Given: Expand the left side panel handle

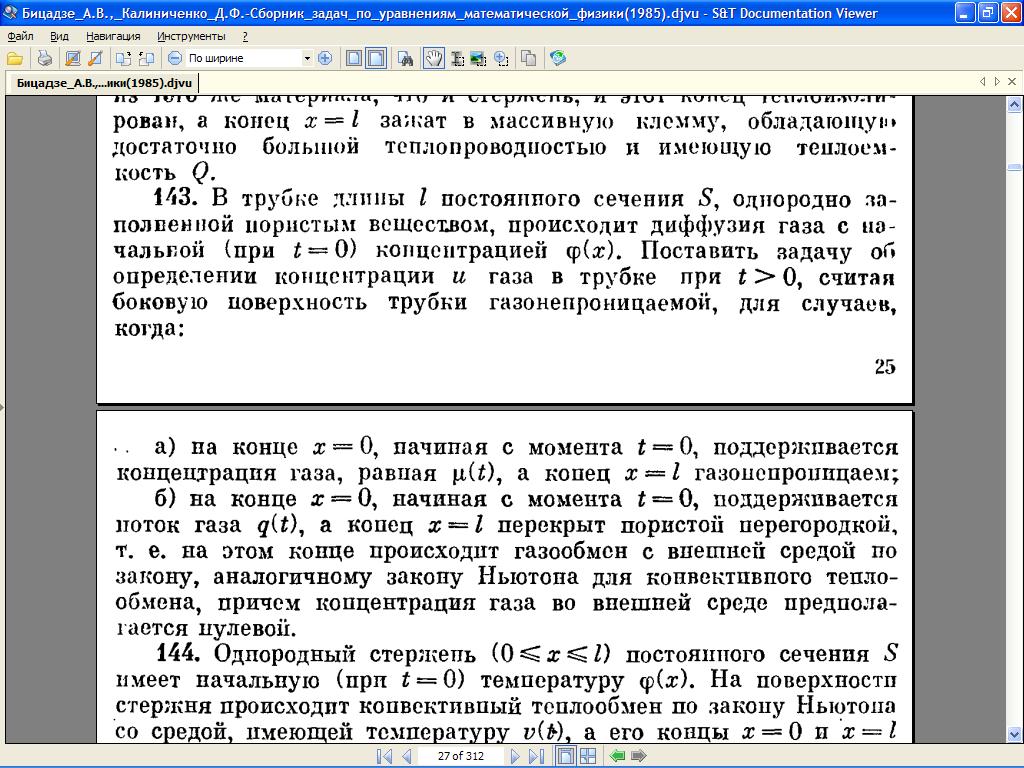Looking at the screenshot, I should (x=3, y=407).
